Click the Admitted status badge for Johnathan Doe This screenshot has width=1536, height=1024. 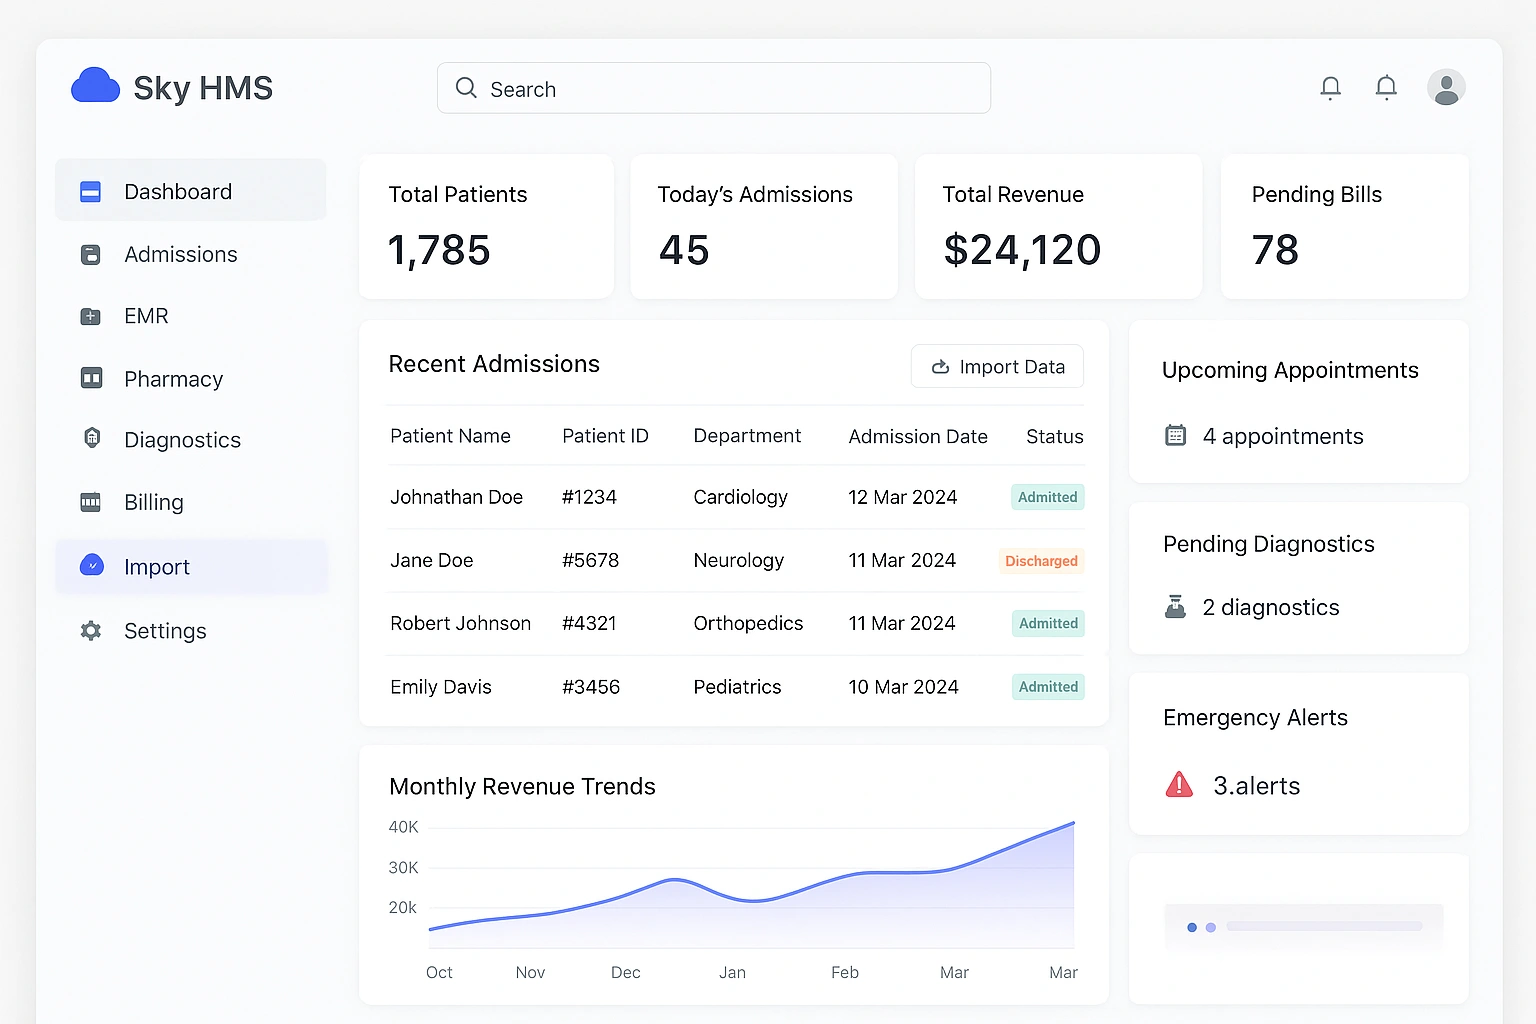click(1047, 497)
